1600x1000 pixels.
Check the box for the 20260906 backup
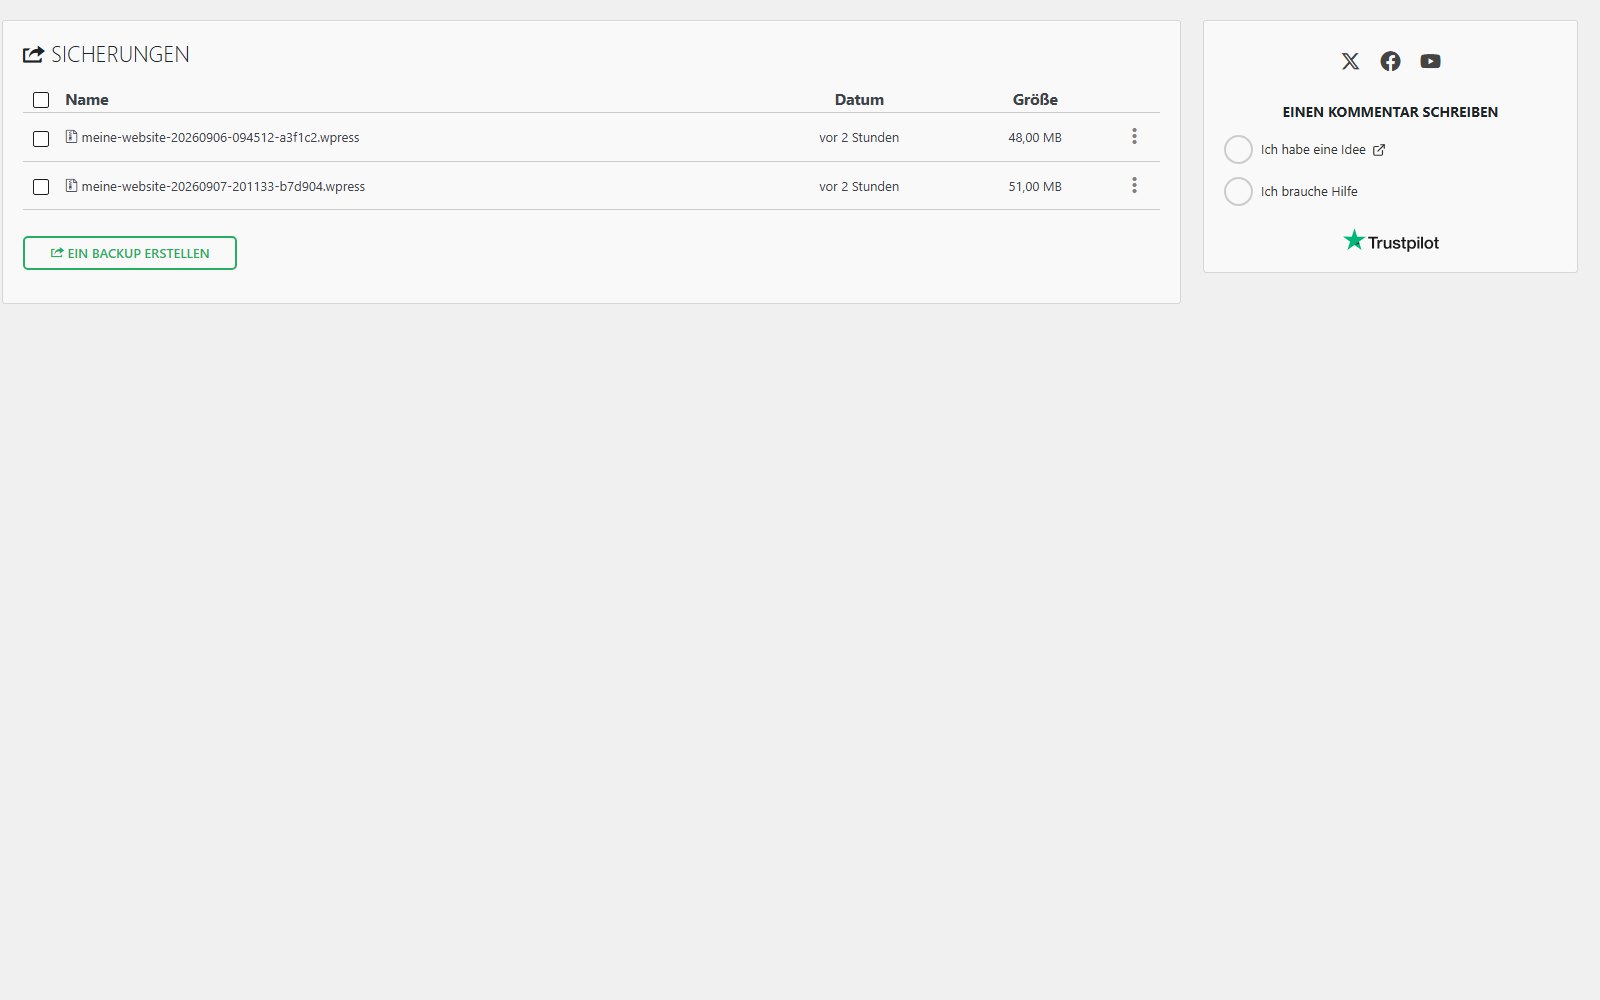[41, 139]
